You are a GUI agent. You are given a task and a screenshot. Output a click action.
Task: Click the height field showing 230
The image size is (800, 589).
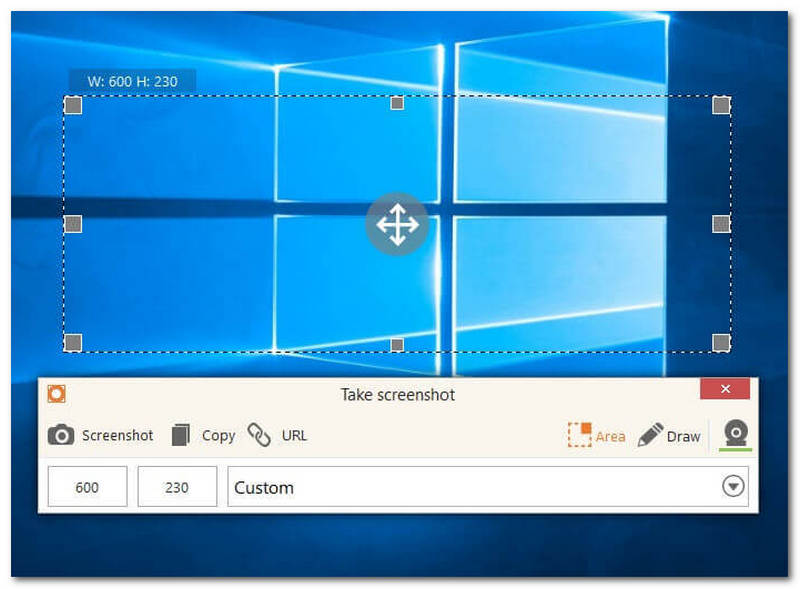click(x=177, y=486)
